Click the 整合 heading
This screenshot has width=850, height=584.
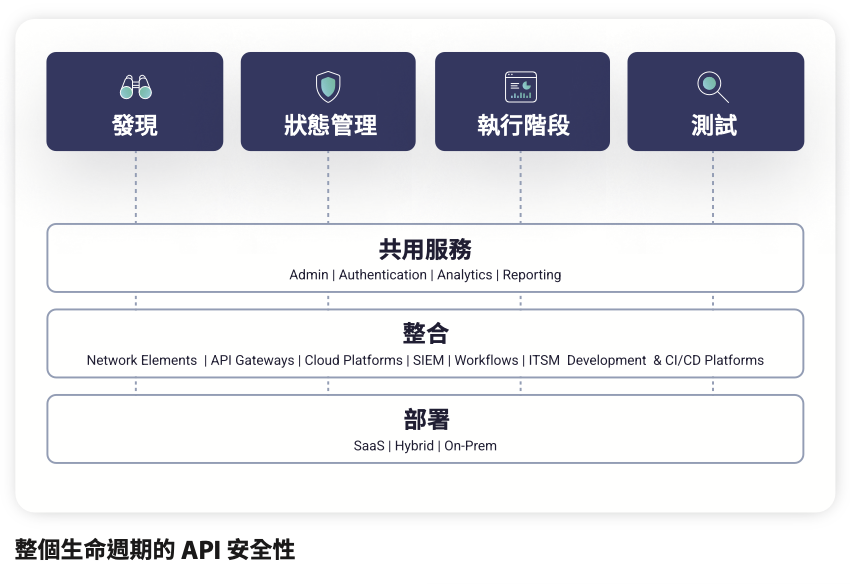(x=426, y=333)
